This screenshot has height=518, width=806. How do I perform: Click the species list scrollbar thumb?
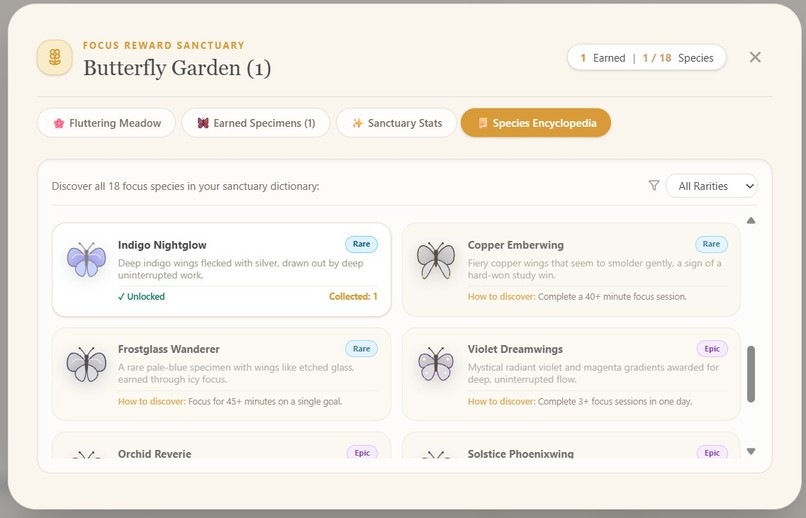click(x=750, y=374)
